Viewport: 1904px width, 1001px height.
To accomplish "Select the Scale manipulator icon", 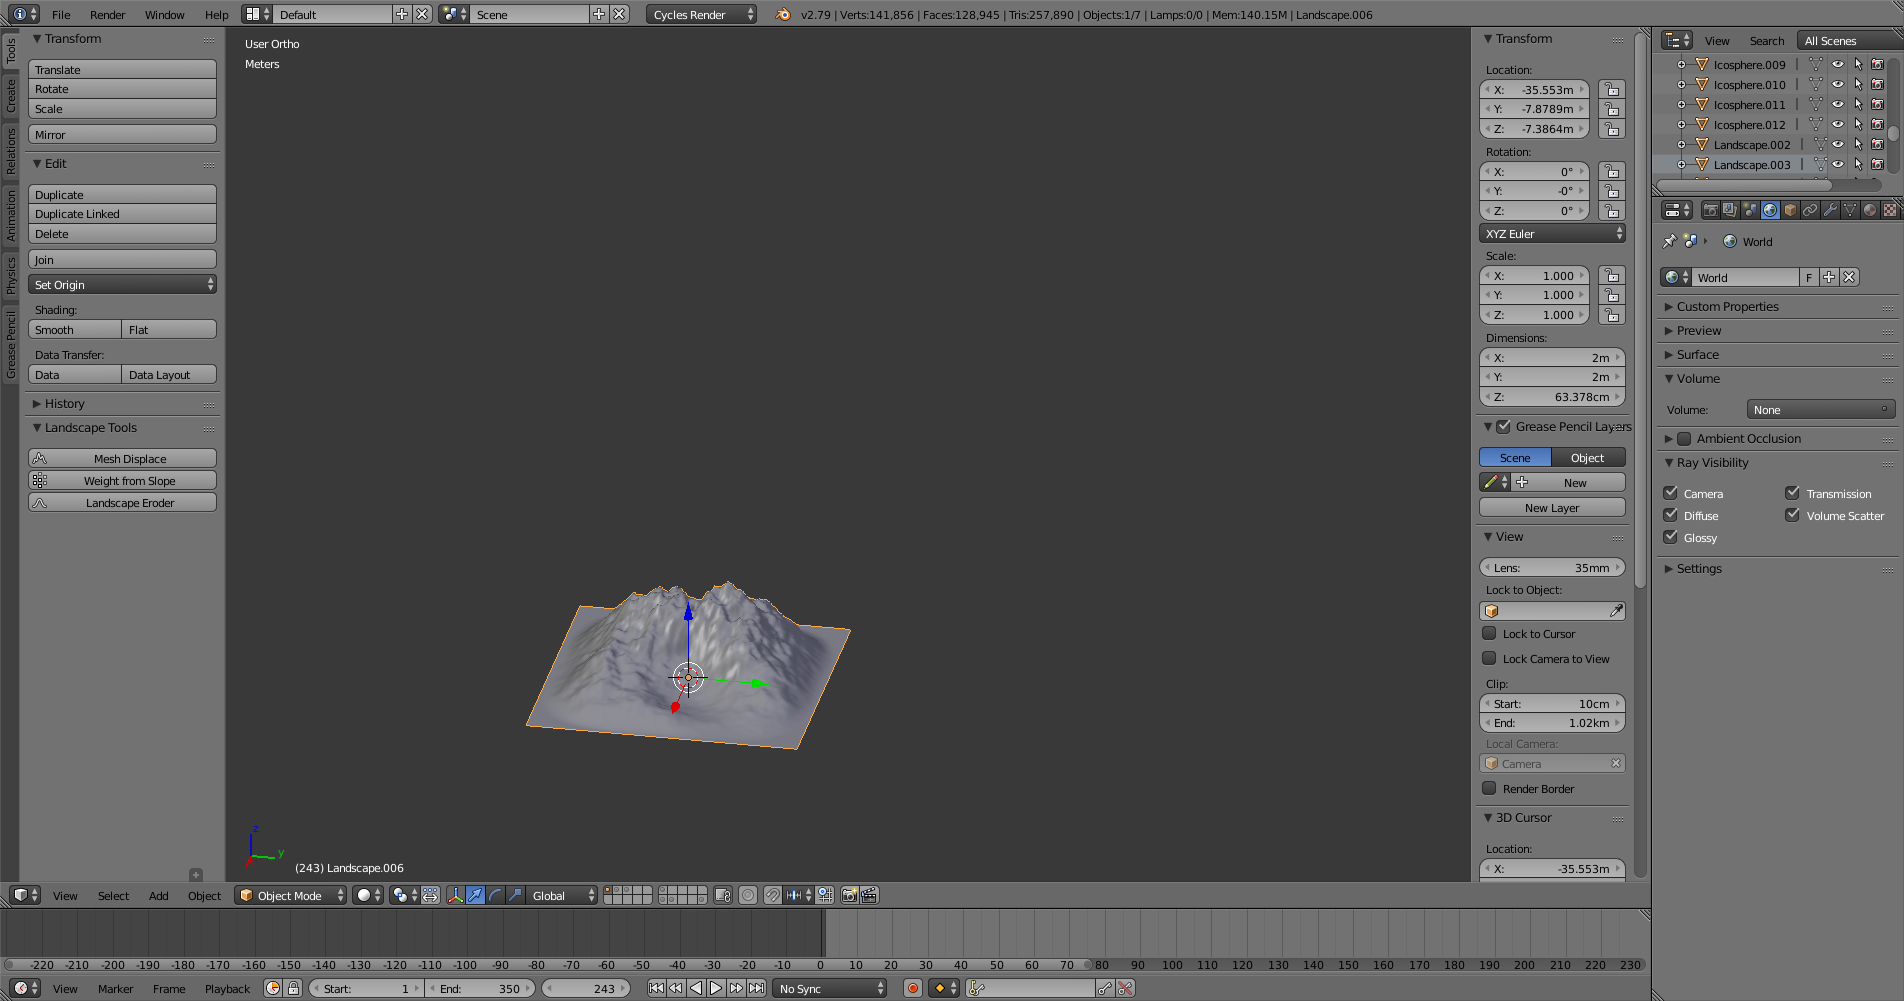I will (x=515, y=895).
